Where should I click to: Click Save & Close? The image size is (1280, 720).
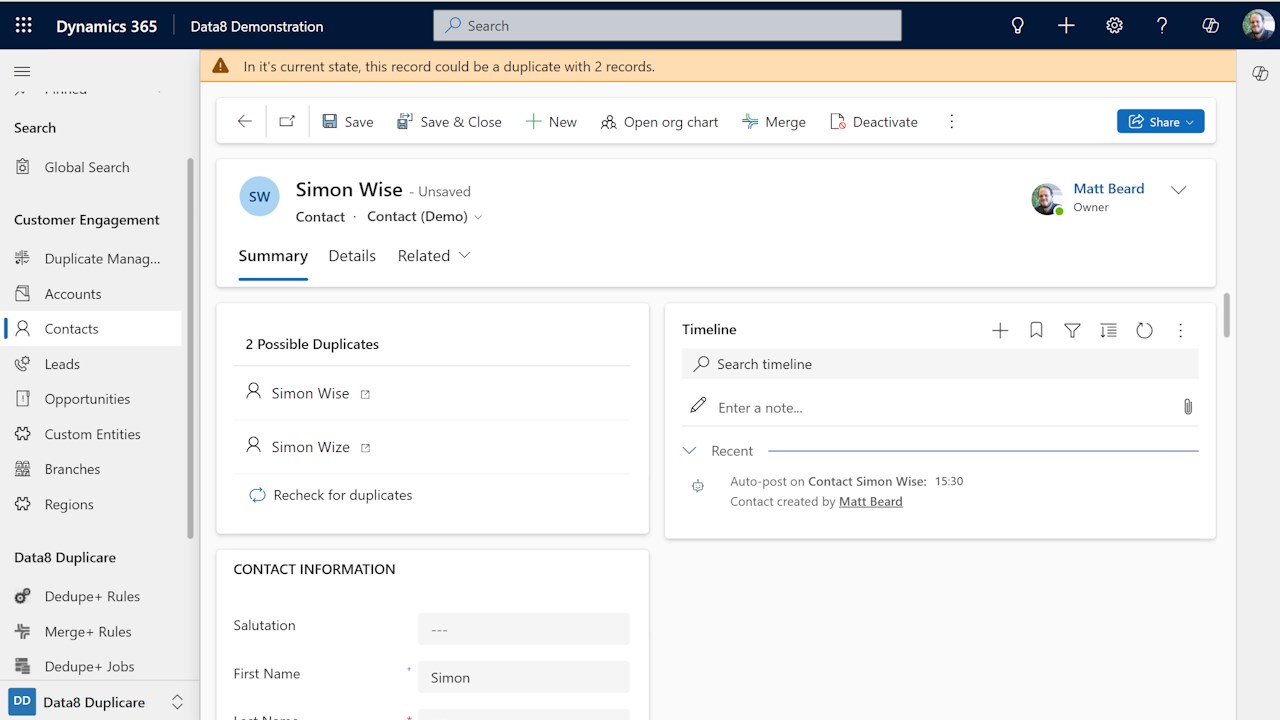(449, 121)
